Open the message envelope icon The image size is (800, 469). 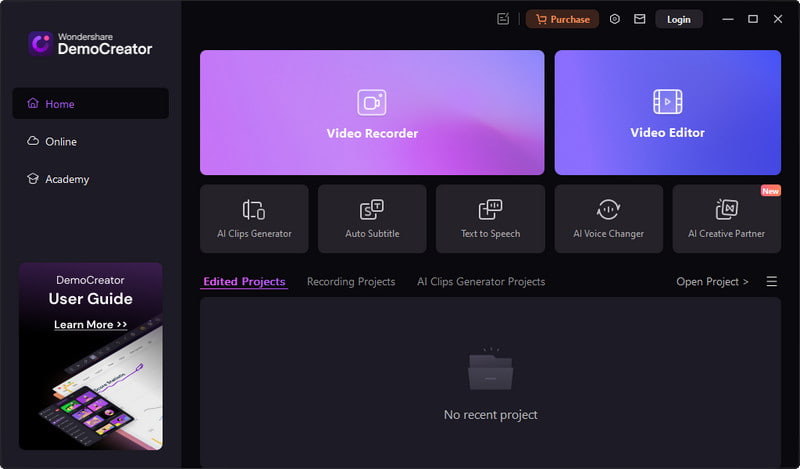click(639, 19)
